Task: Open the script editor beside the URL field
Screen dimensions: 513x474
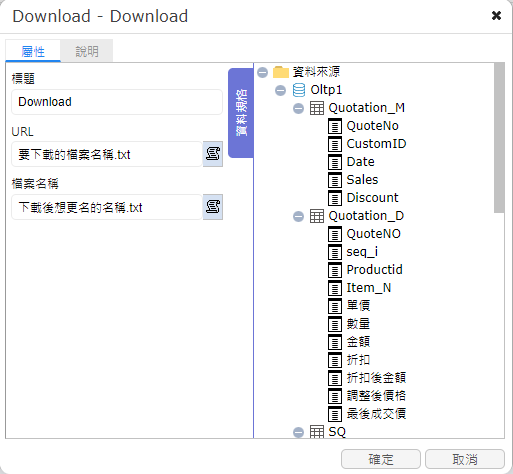Action: pos(213,154)
